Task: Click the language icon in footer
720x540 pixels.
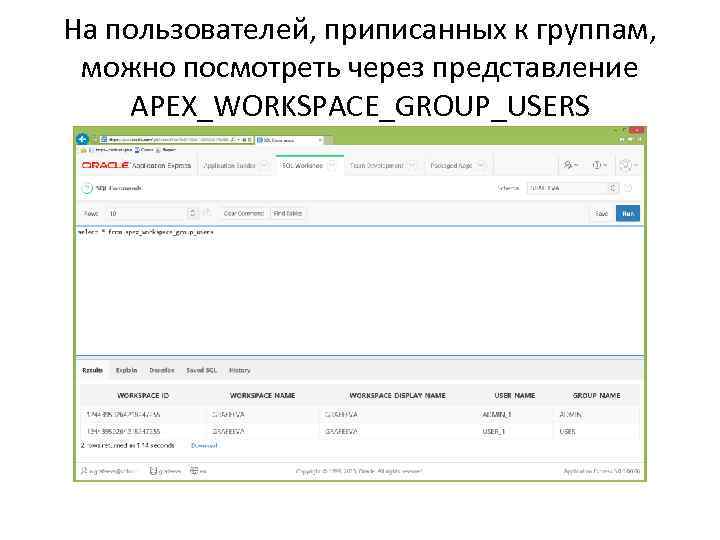Action: click(x=194, y=471)
